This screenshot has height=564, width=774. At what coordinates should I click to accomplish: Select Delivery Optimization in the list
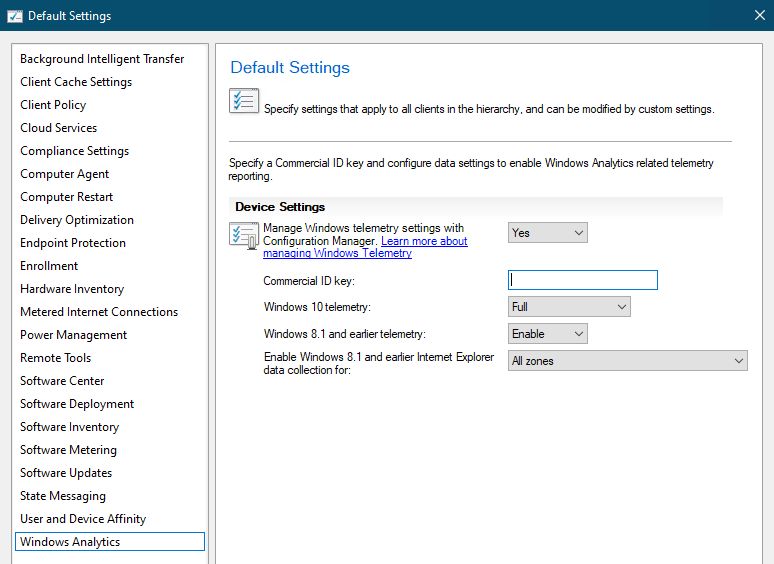(x=77, y=220)
